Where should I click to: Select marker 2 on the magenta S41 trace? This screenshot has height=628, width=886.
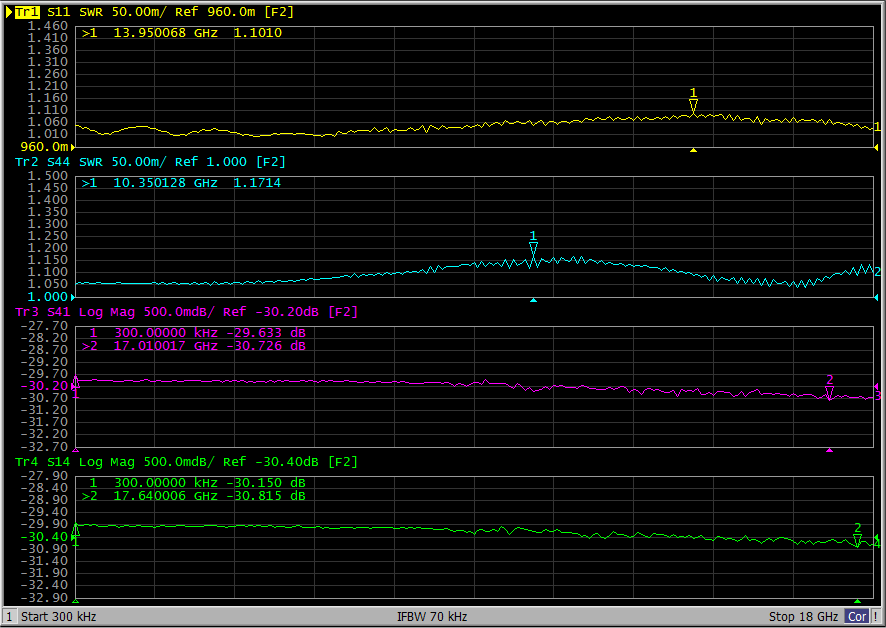tap(829, 392)
